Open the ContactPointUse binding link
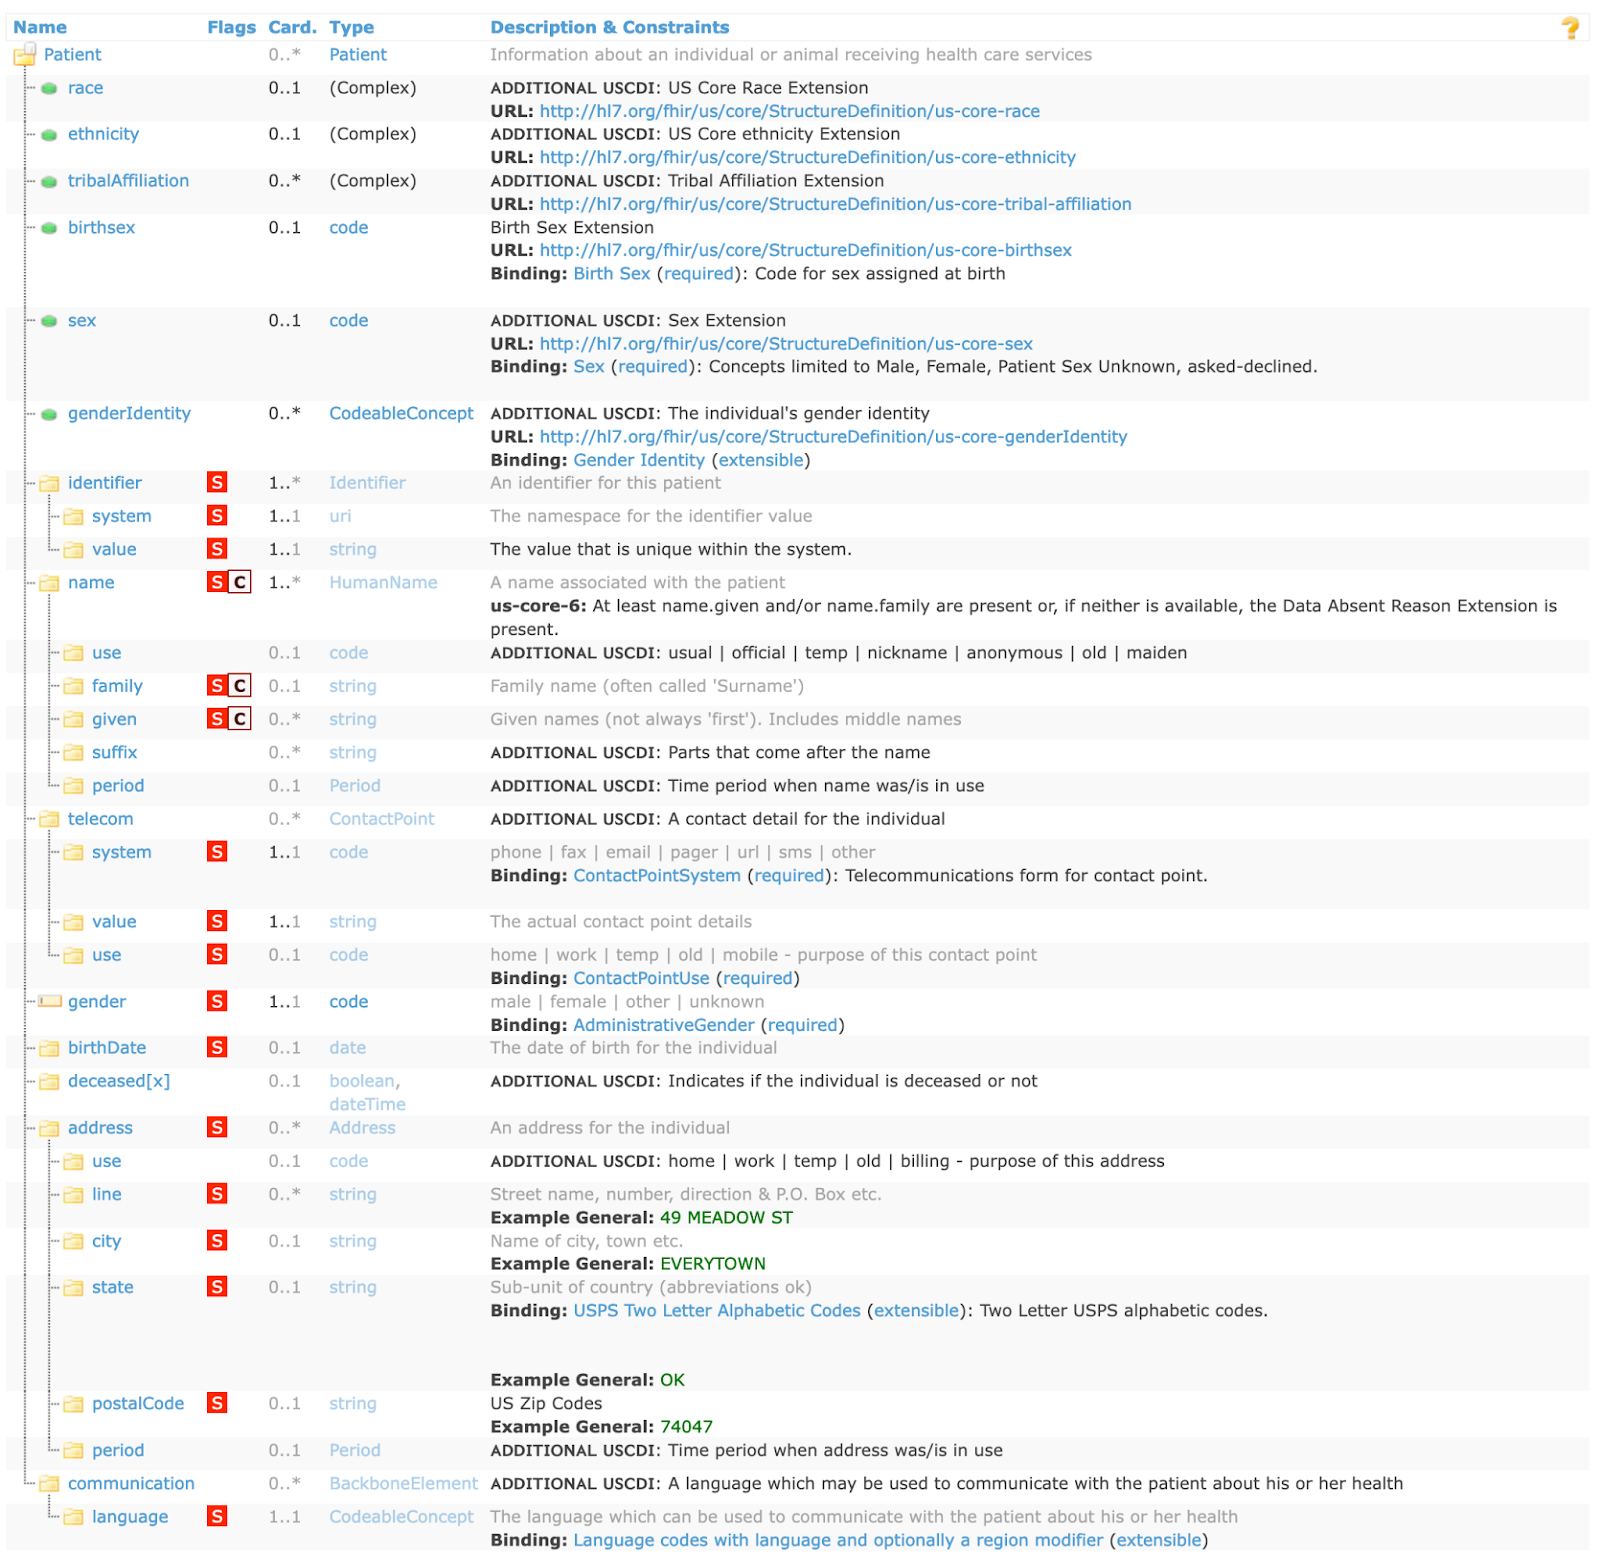The image size is (1600, 1559). click(x=641, y=979)
